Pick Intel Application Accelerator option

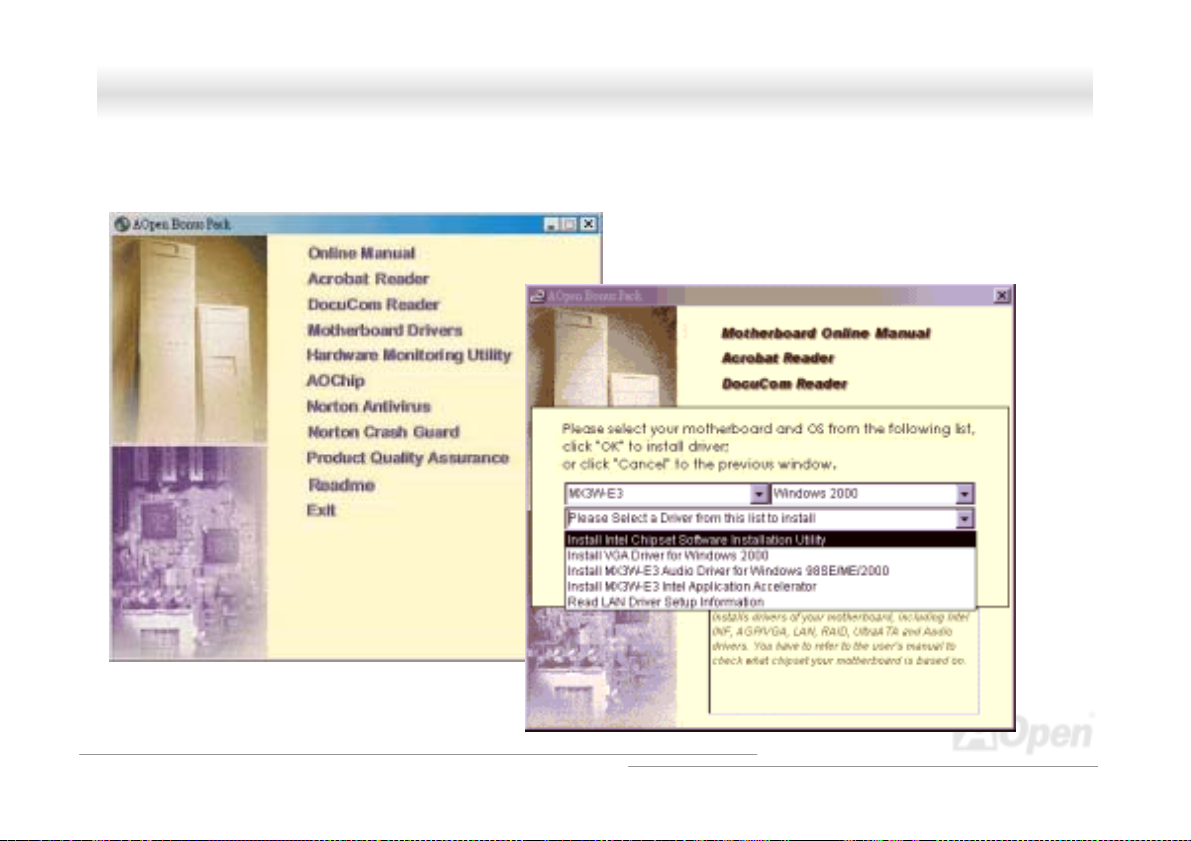[x=691, y=587]
